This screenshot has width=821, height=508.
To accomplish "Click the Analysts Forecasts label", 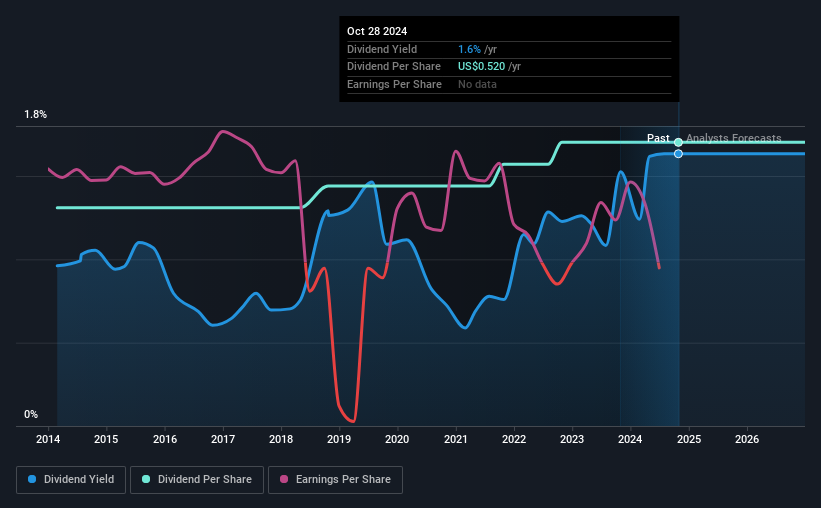I will tap(734, 138).
